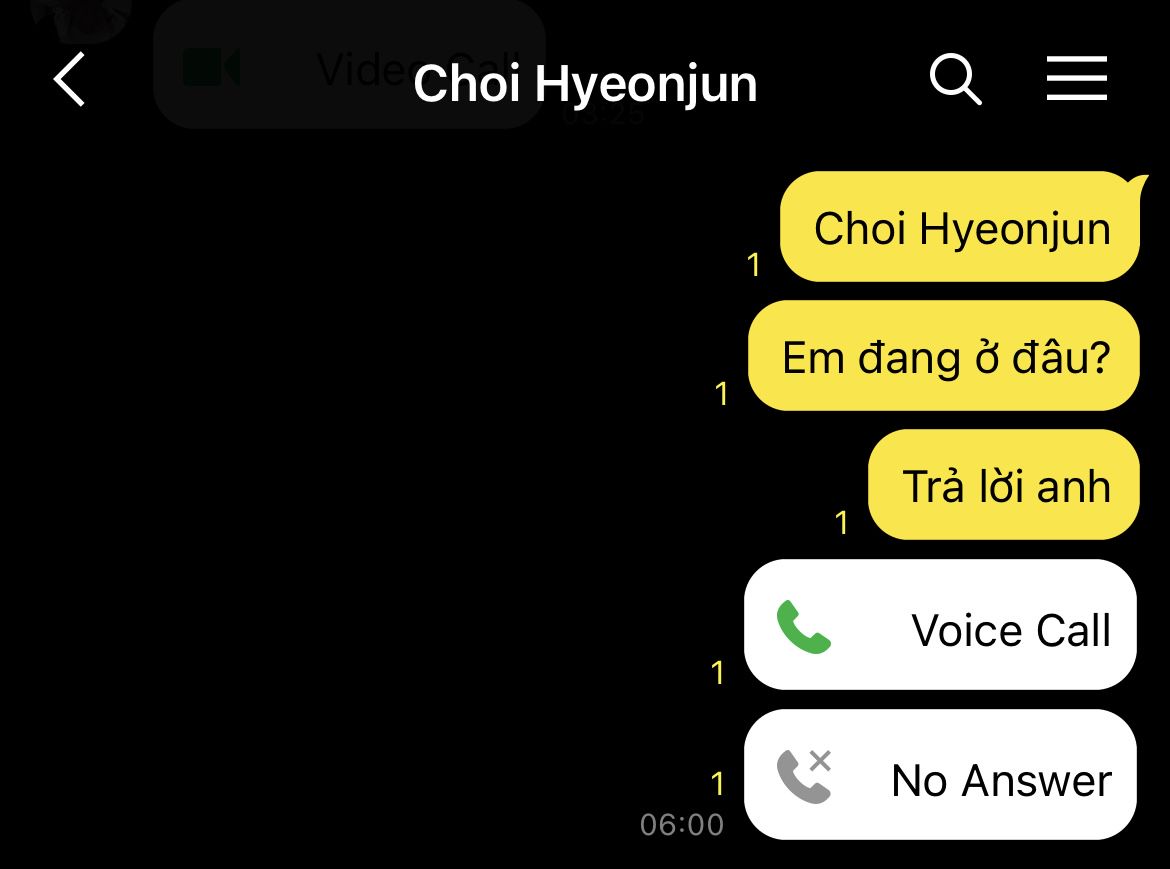The image size is (1170, 869).
Task: Select the yellow "Choi Hyeonjun" message bubble
Action: [960, 227]
